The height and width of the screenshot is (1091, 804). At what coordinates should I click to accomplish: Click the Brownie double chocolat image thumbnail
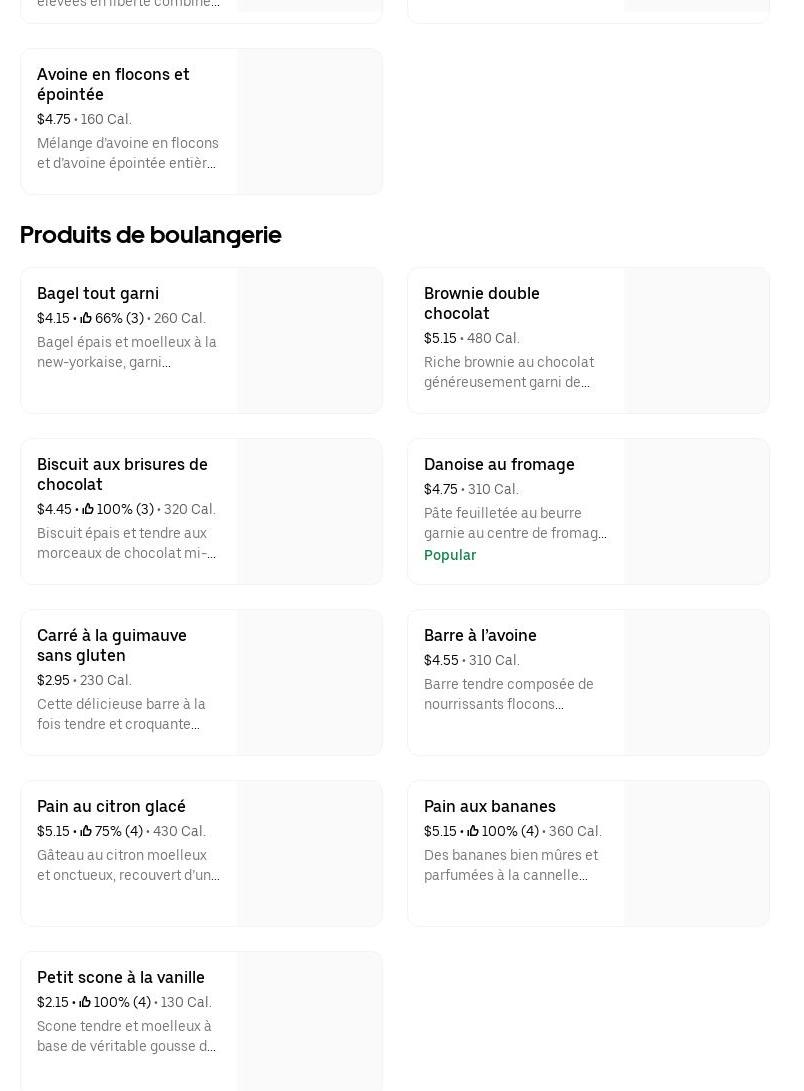point(696,341)
